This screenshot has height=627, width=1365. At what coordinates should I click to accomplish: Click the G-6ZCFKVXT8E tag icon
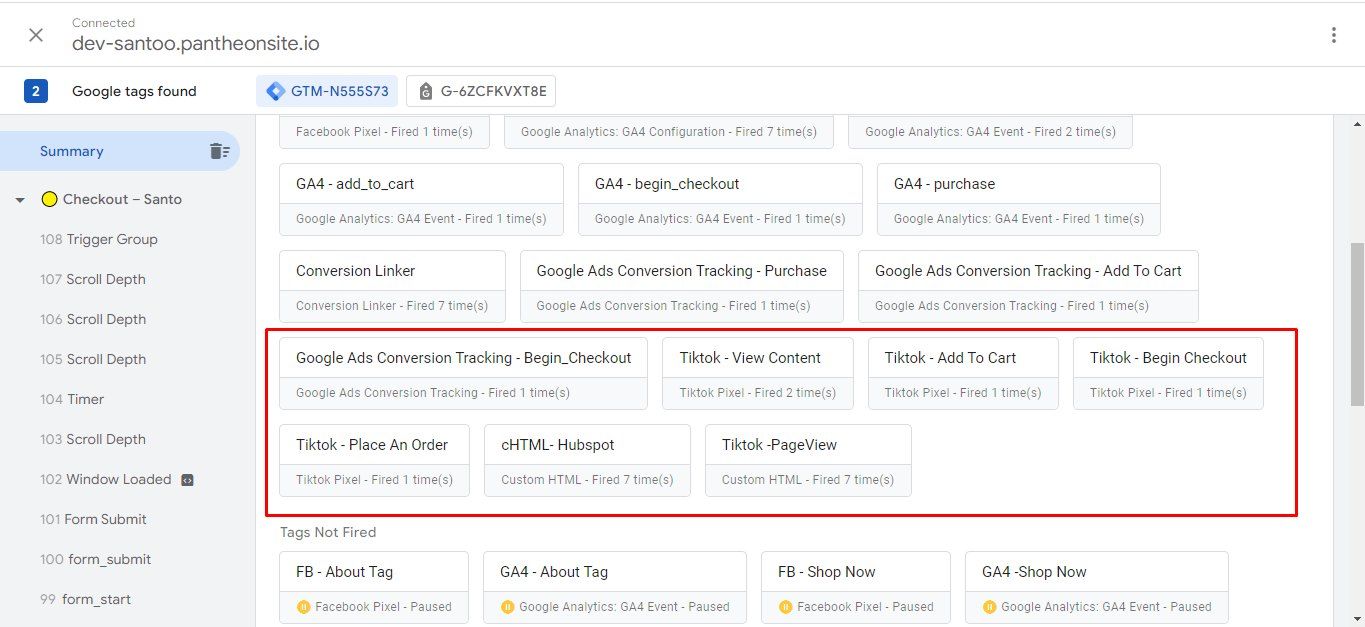[426, 91]
